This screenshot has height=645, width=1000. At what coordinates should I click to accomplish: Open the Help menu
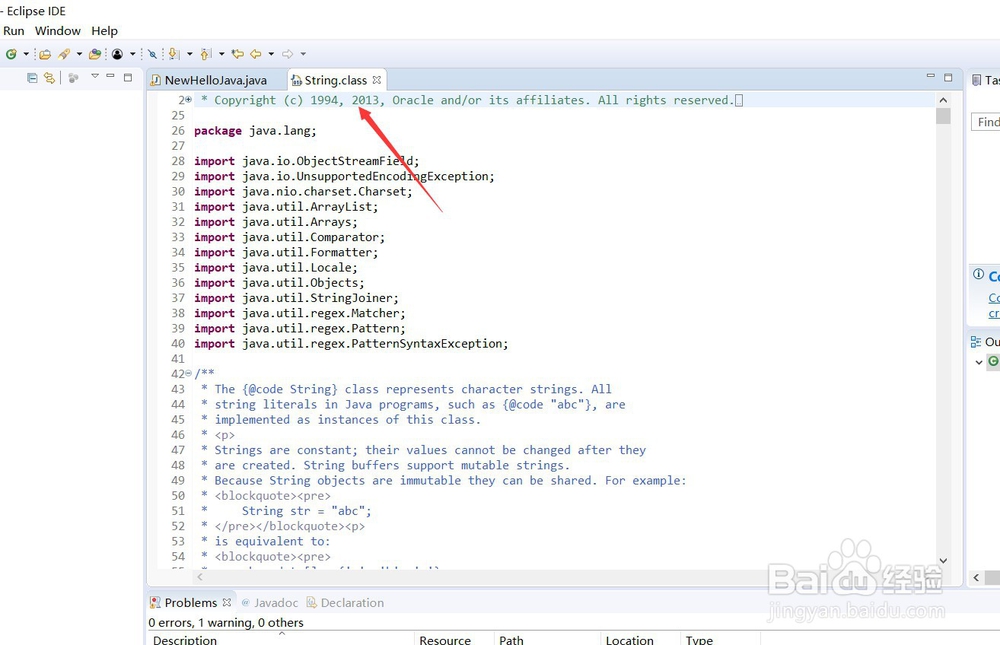105,31
